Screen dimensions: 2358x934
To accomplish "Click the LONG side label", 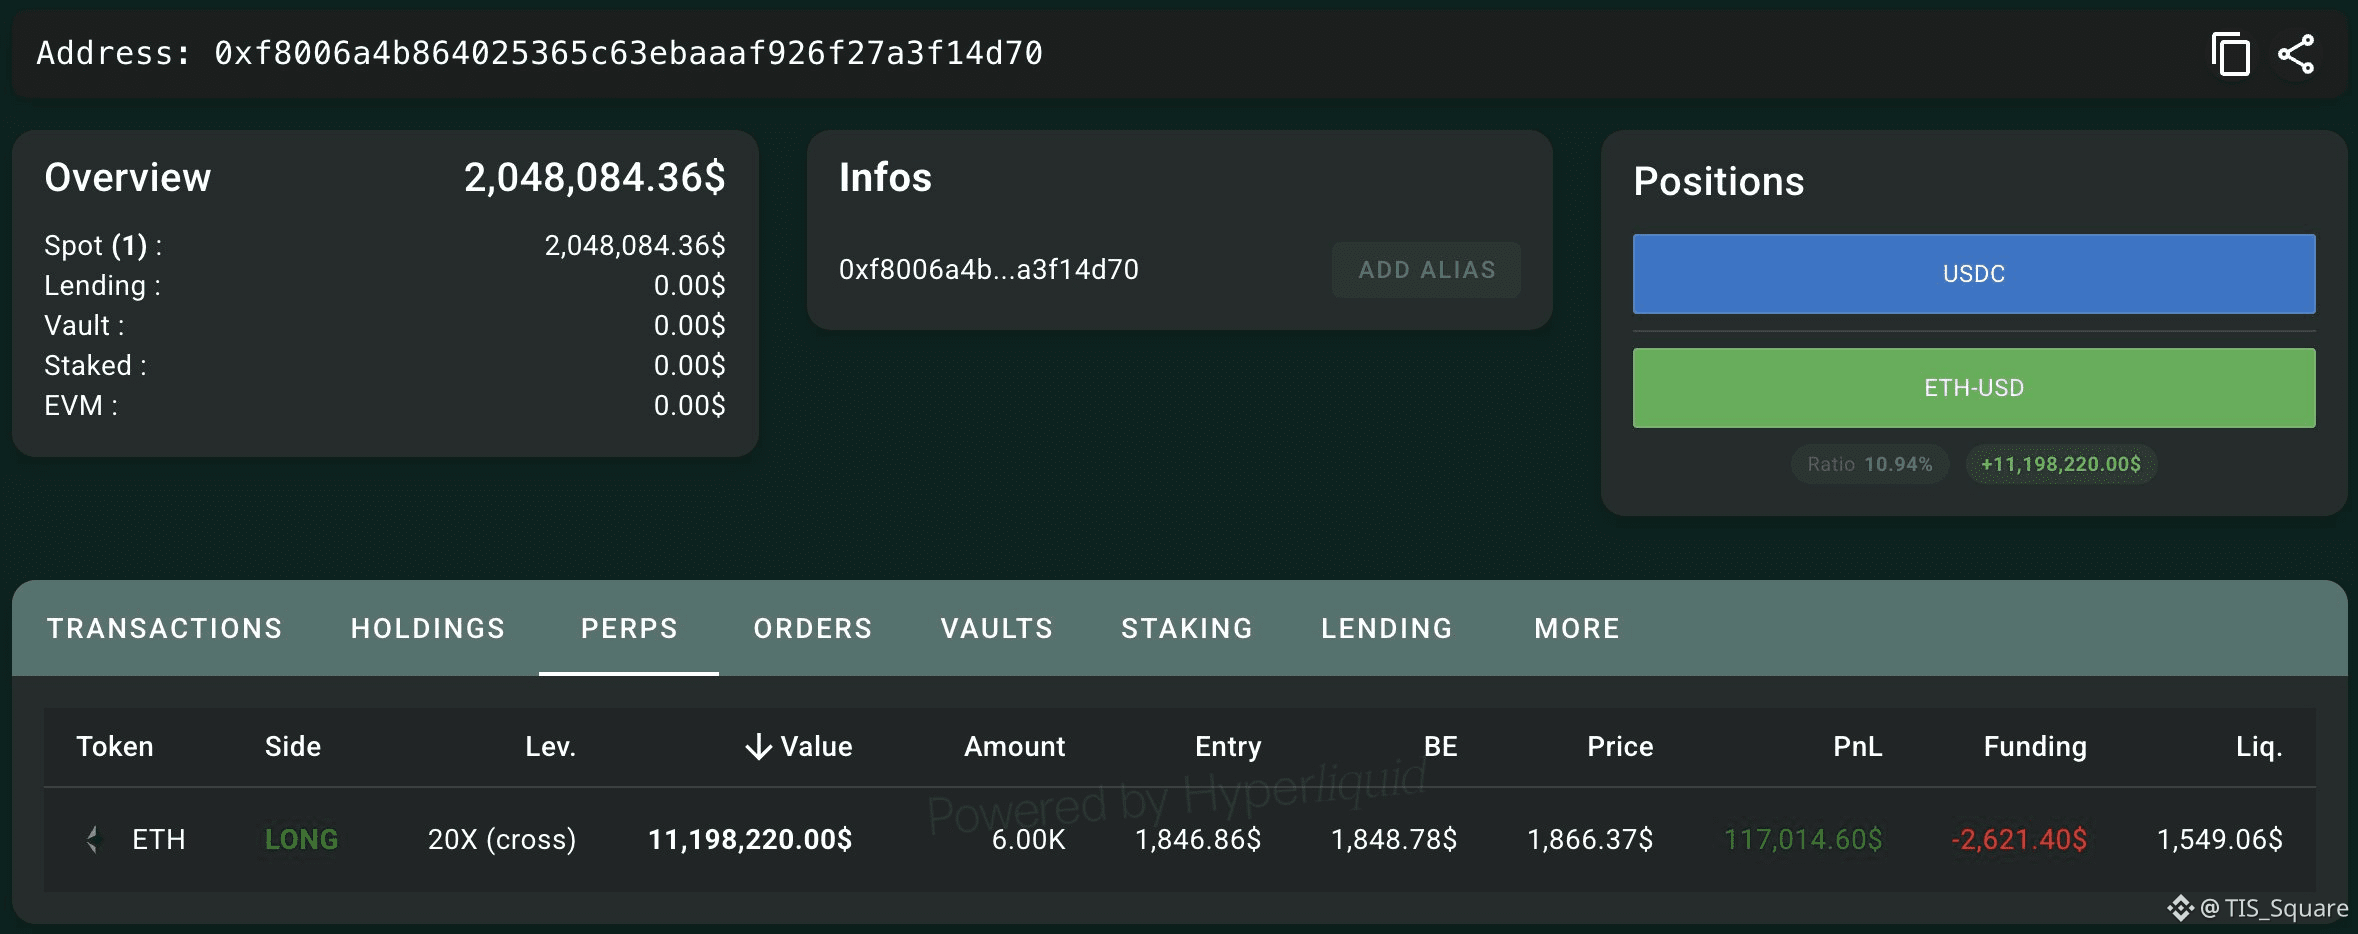I will (301, 839).
